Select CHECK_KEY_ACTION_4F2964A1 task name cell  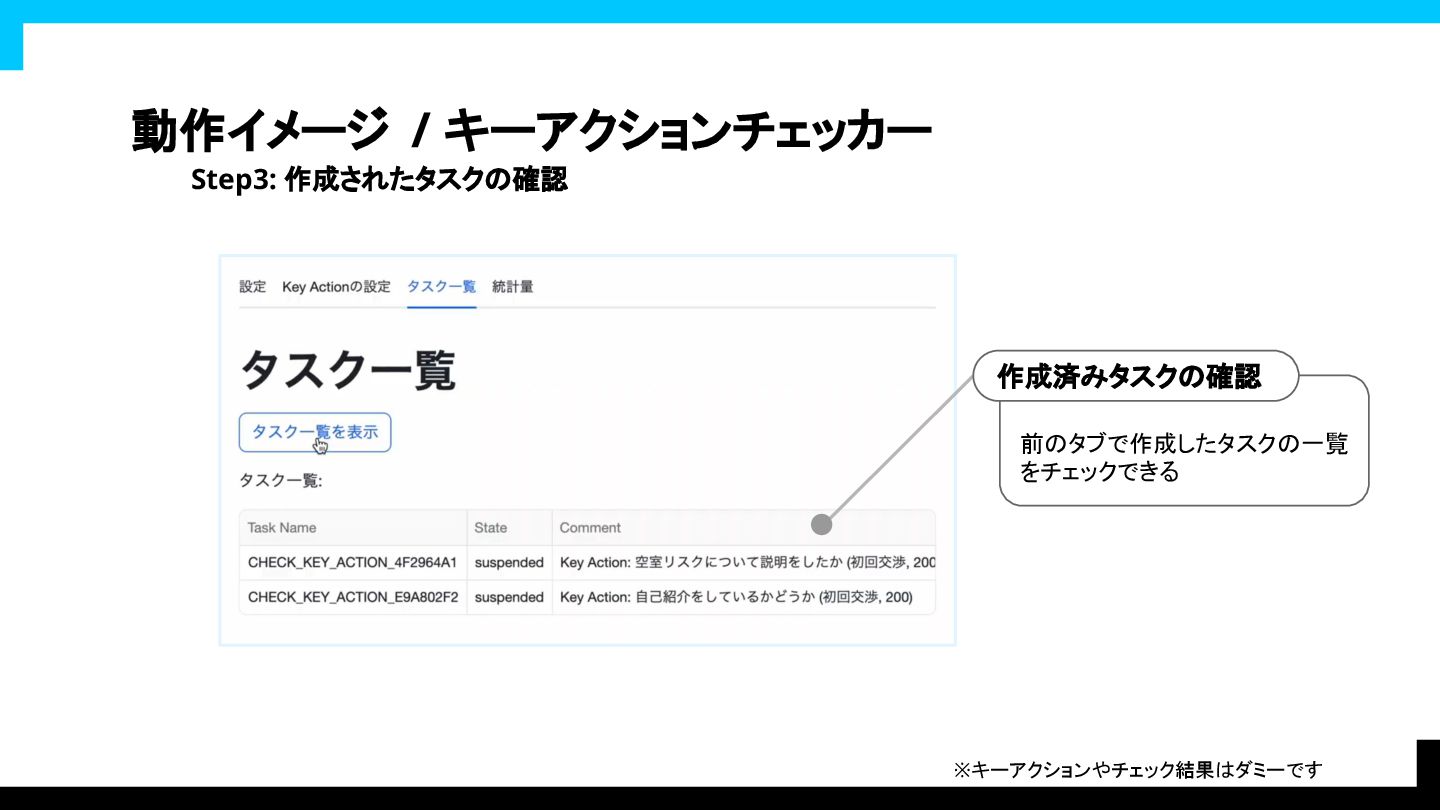[x=353, y=562]
